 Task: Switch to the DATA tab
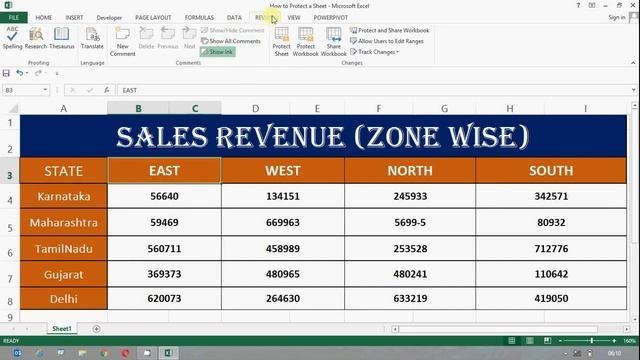[234, 18]
